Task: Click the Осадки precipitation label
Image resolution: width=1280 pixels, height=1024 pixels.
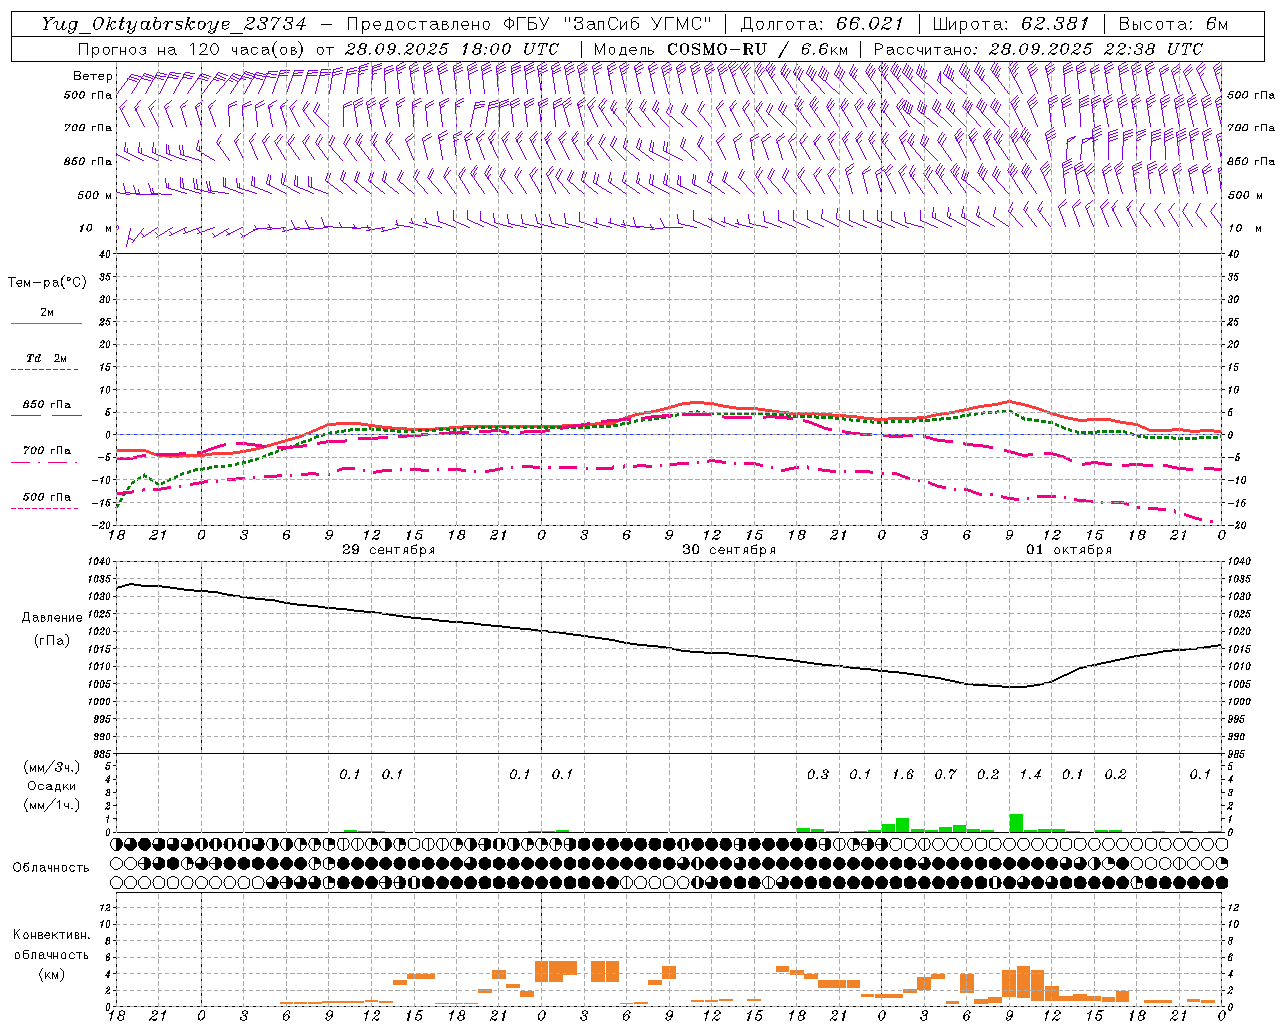Action: click(51, 786)
